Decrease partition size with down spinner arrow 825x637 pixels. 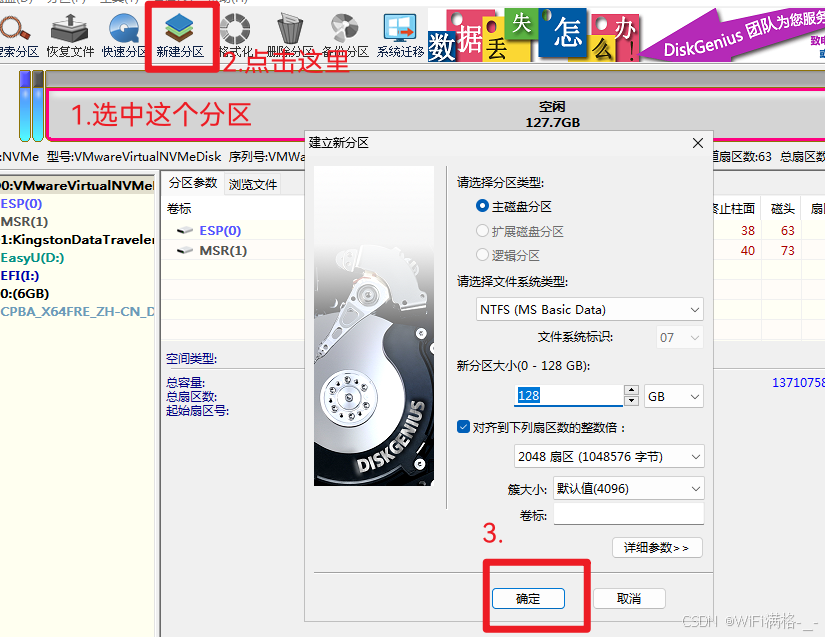pyautogui.click(x=631, y=401)
